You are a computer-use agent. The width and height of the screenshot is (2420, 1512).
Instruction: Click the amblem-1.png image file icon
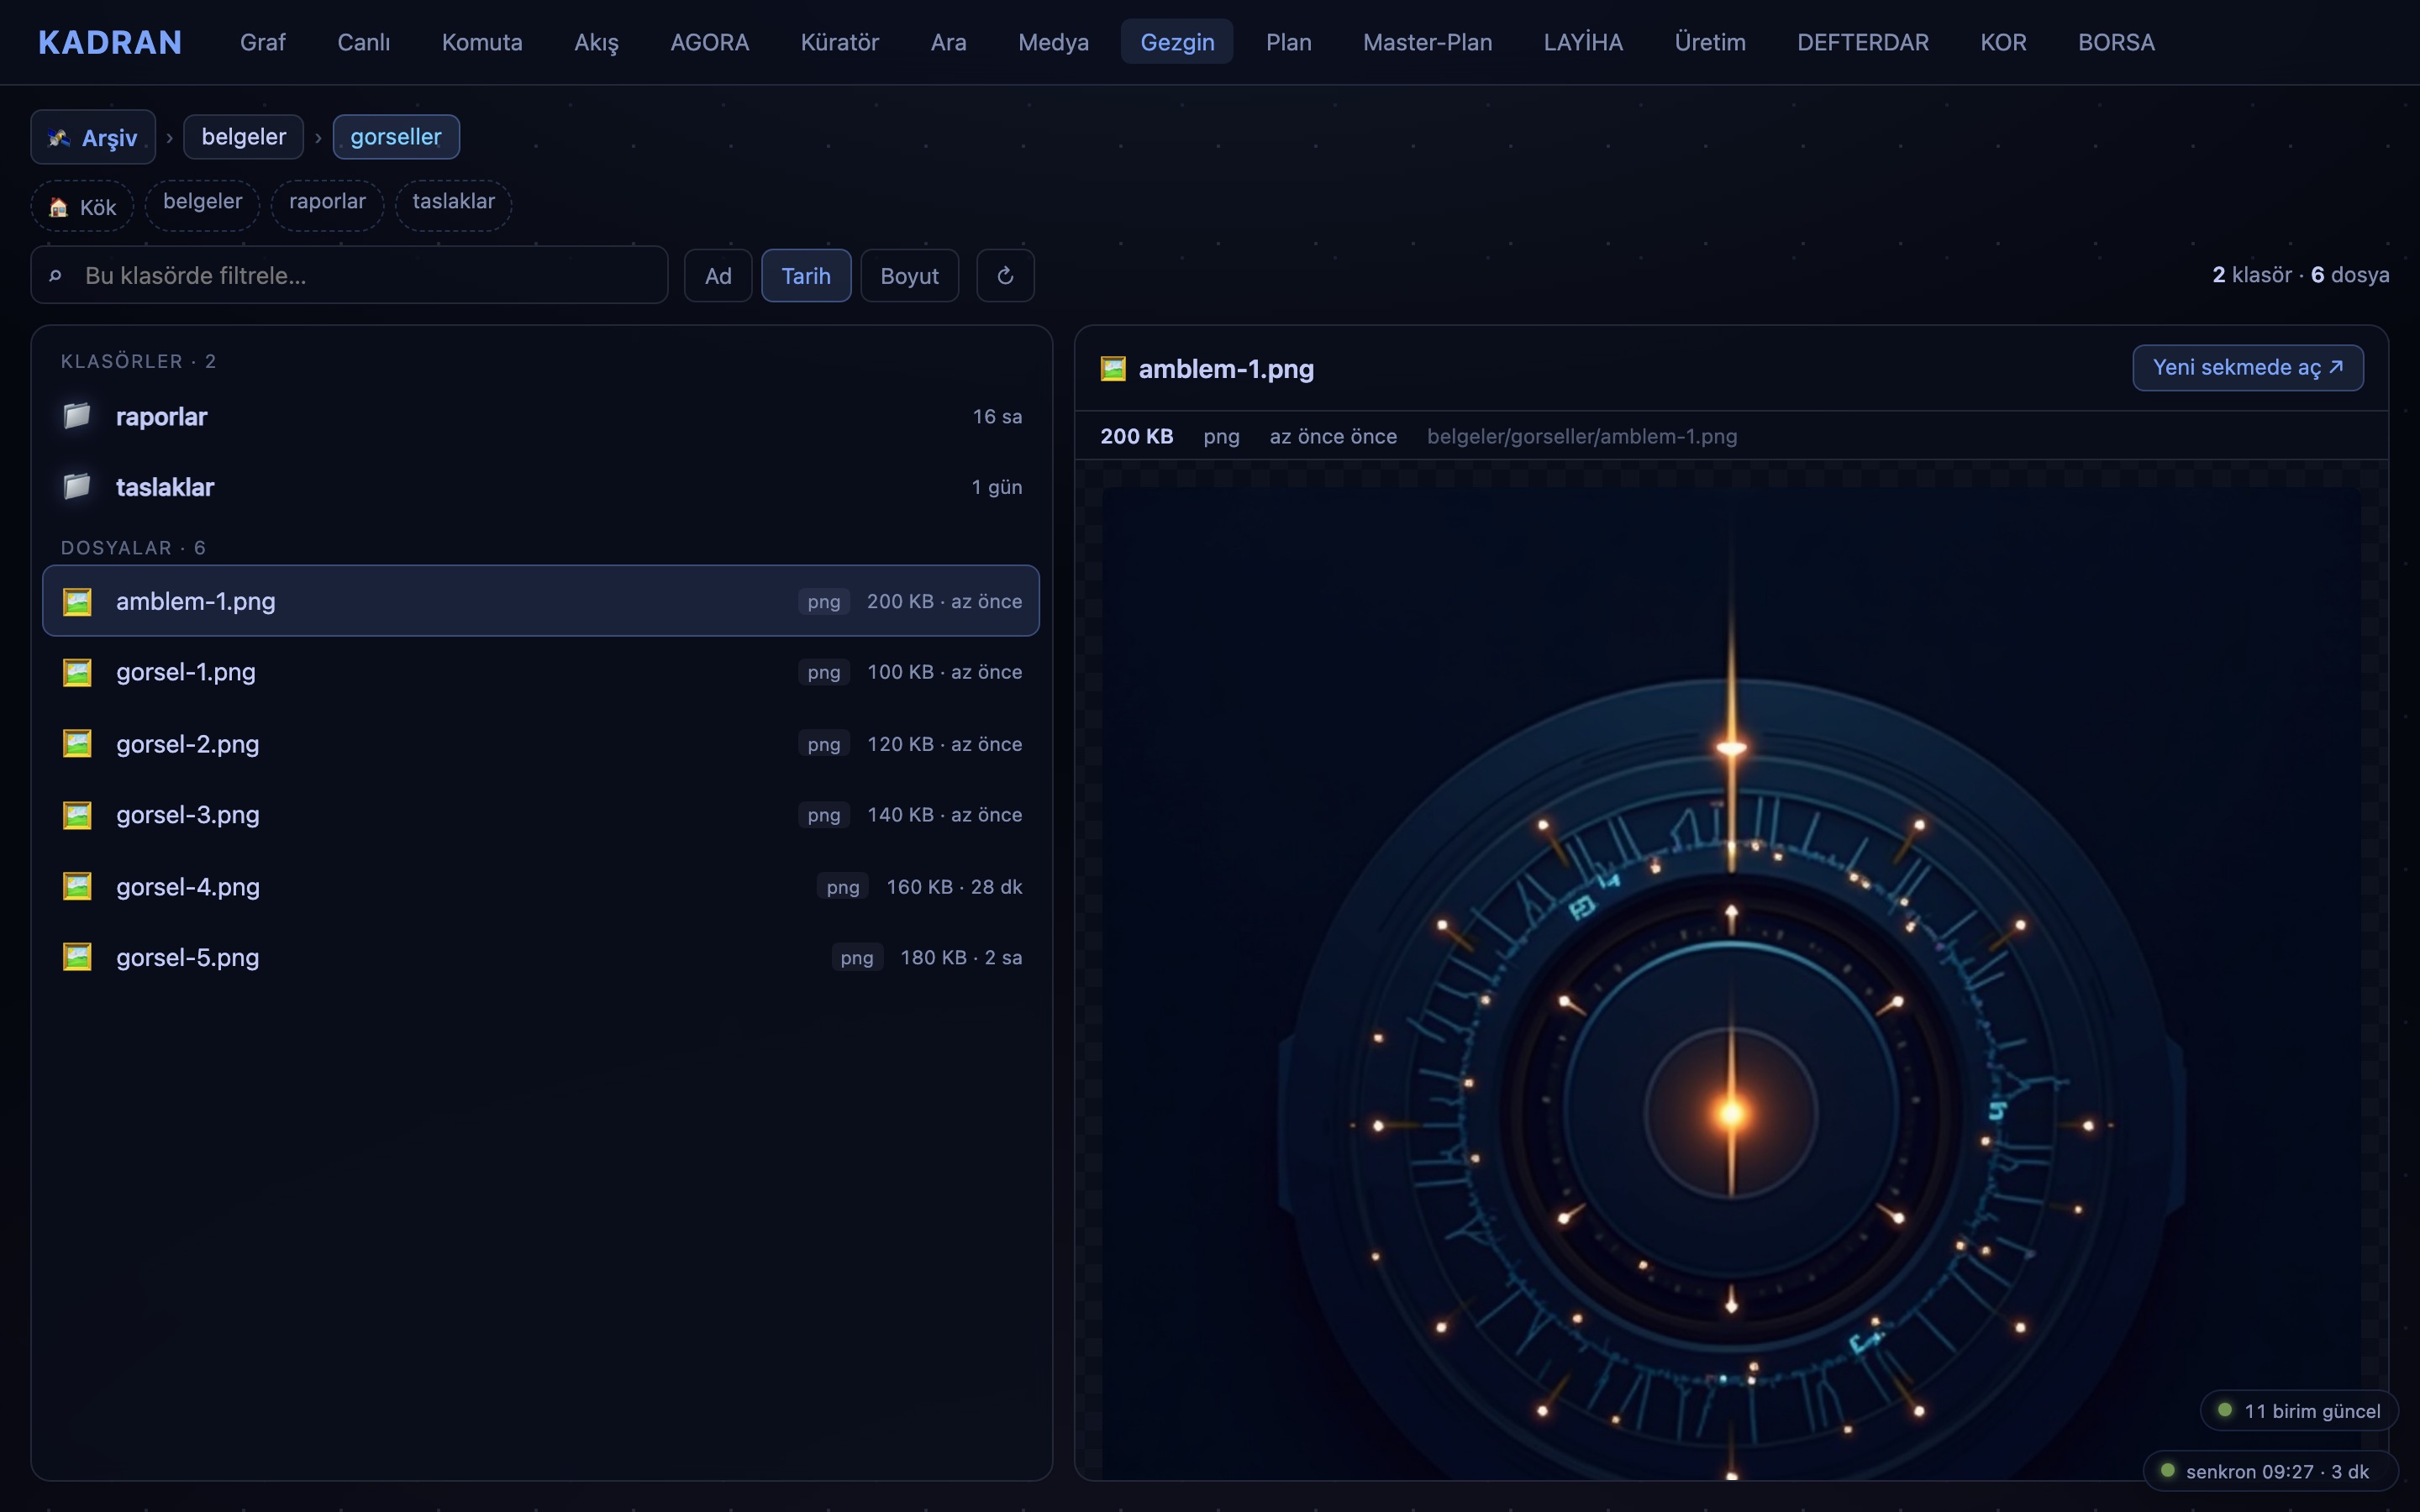click(77, 601)
